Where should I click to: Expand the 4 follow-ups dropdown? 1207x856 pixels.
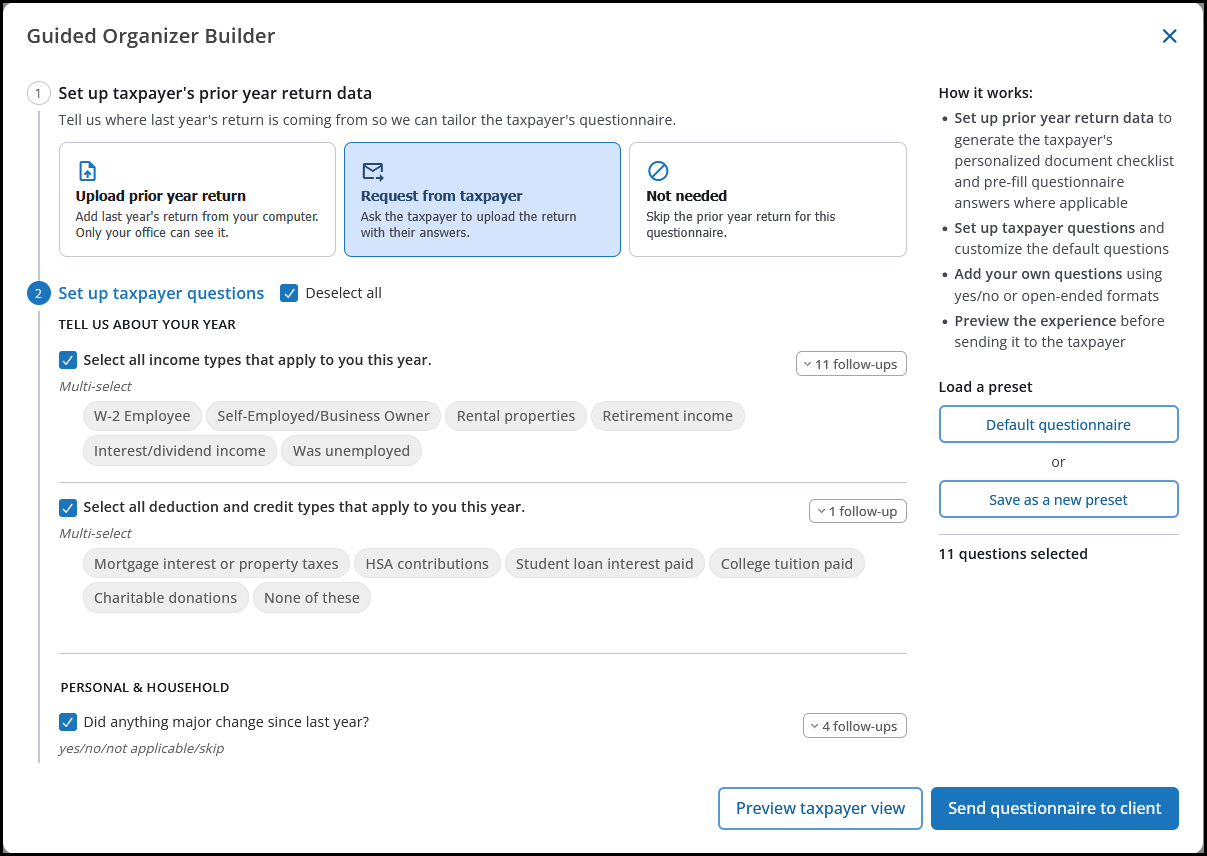(x=855, y=726)
